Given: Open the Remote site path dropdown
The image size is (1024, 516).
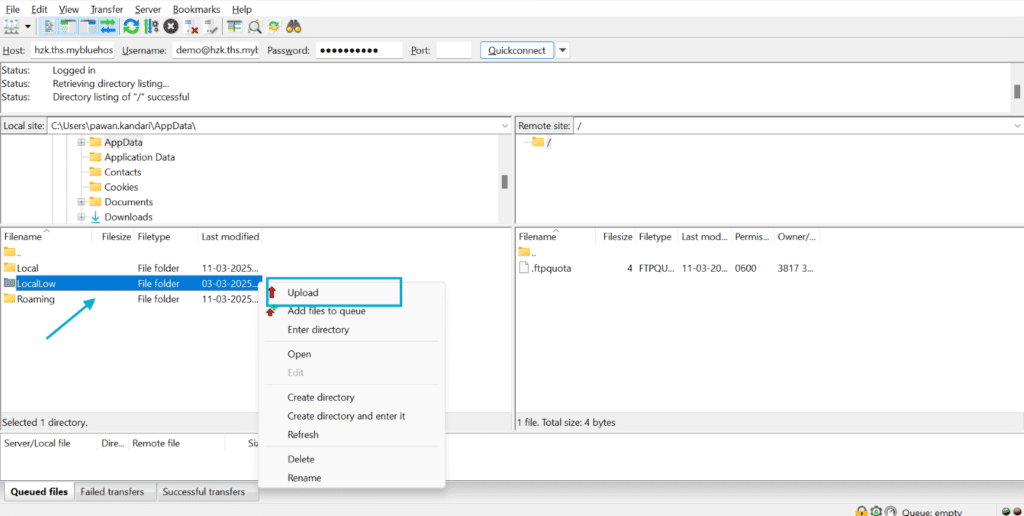Looking at the screenshot, I should (x=1017, y=125).
